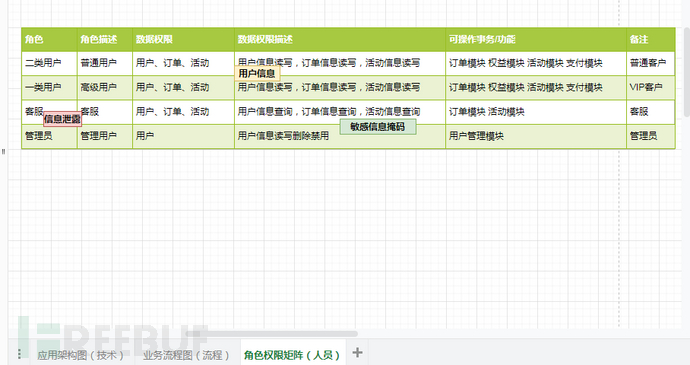Select the green 敏感信息掩码 label
The height and width of the screenshot is (365, 690).
click(378, 126)
